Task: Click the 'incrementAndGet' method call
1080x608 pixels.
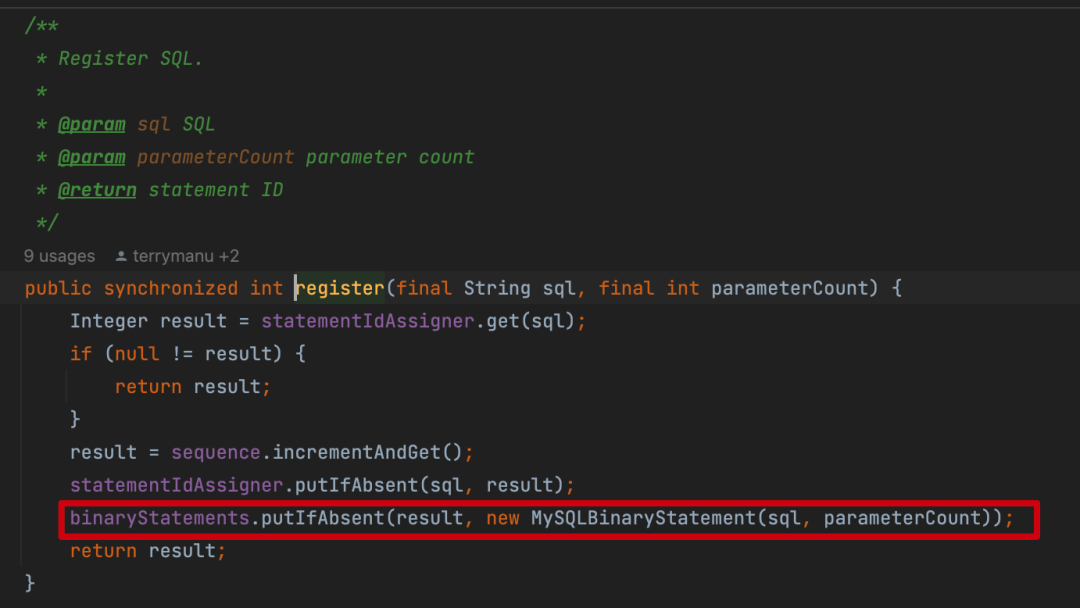Action: [356, 452]
